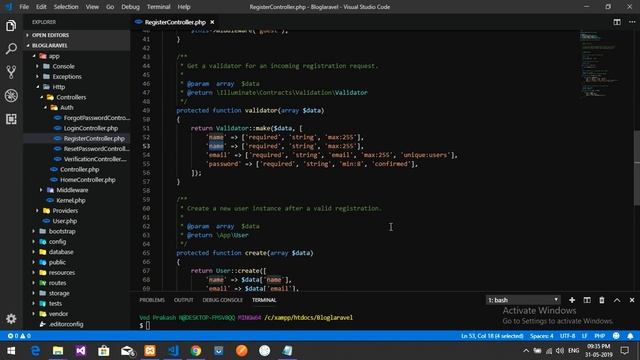
Task: Open Visual Studio from taskbar
Action: pos(81,351)
